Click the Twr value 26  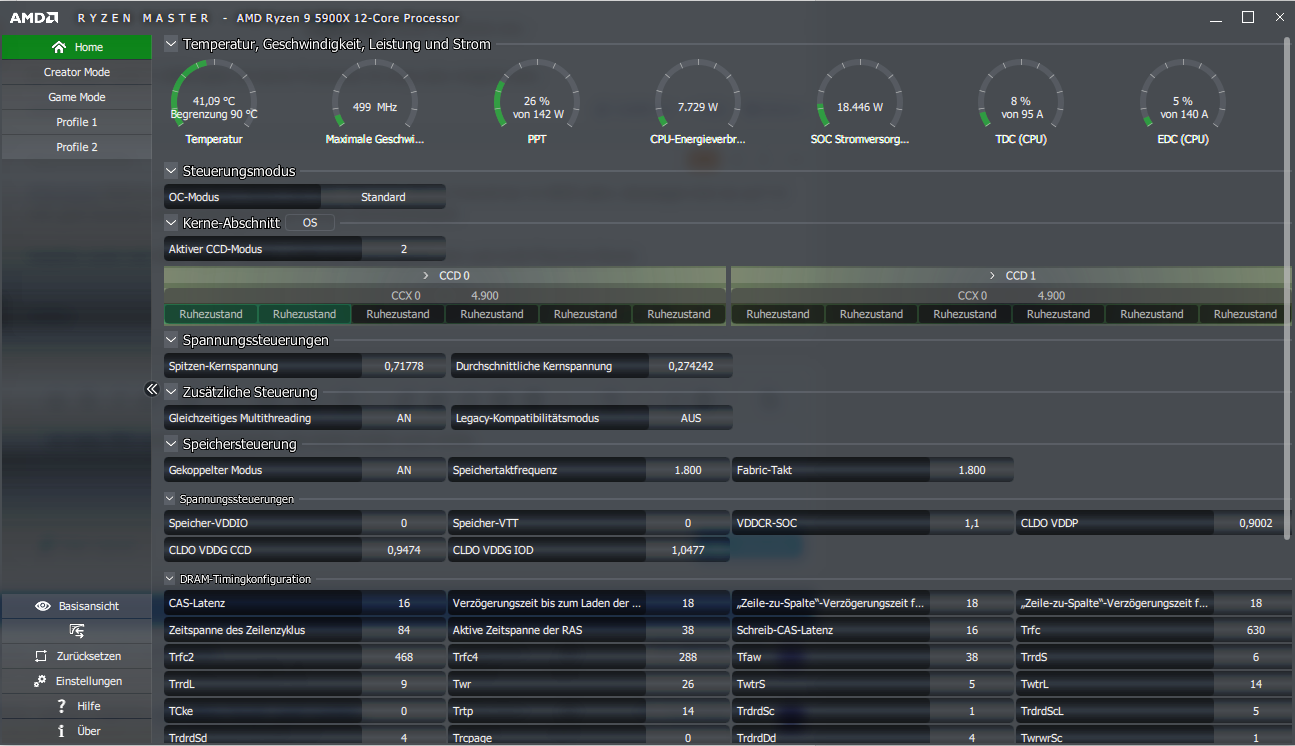click(x=688, y=684)
